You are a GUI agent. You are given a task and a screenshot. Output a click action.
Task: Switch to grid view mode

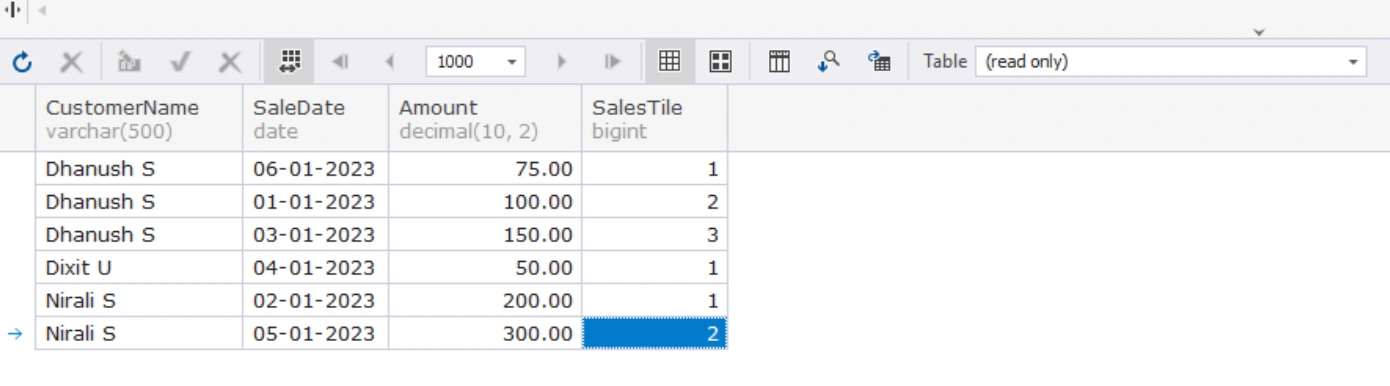pyautogui.click(x=670, y=62)
